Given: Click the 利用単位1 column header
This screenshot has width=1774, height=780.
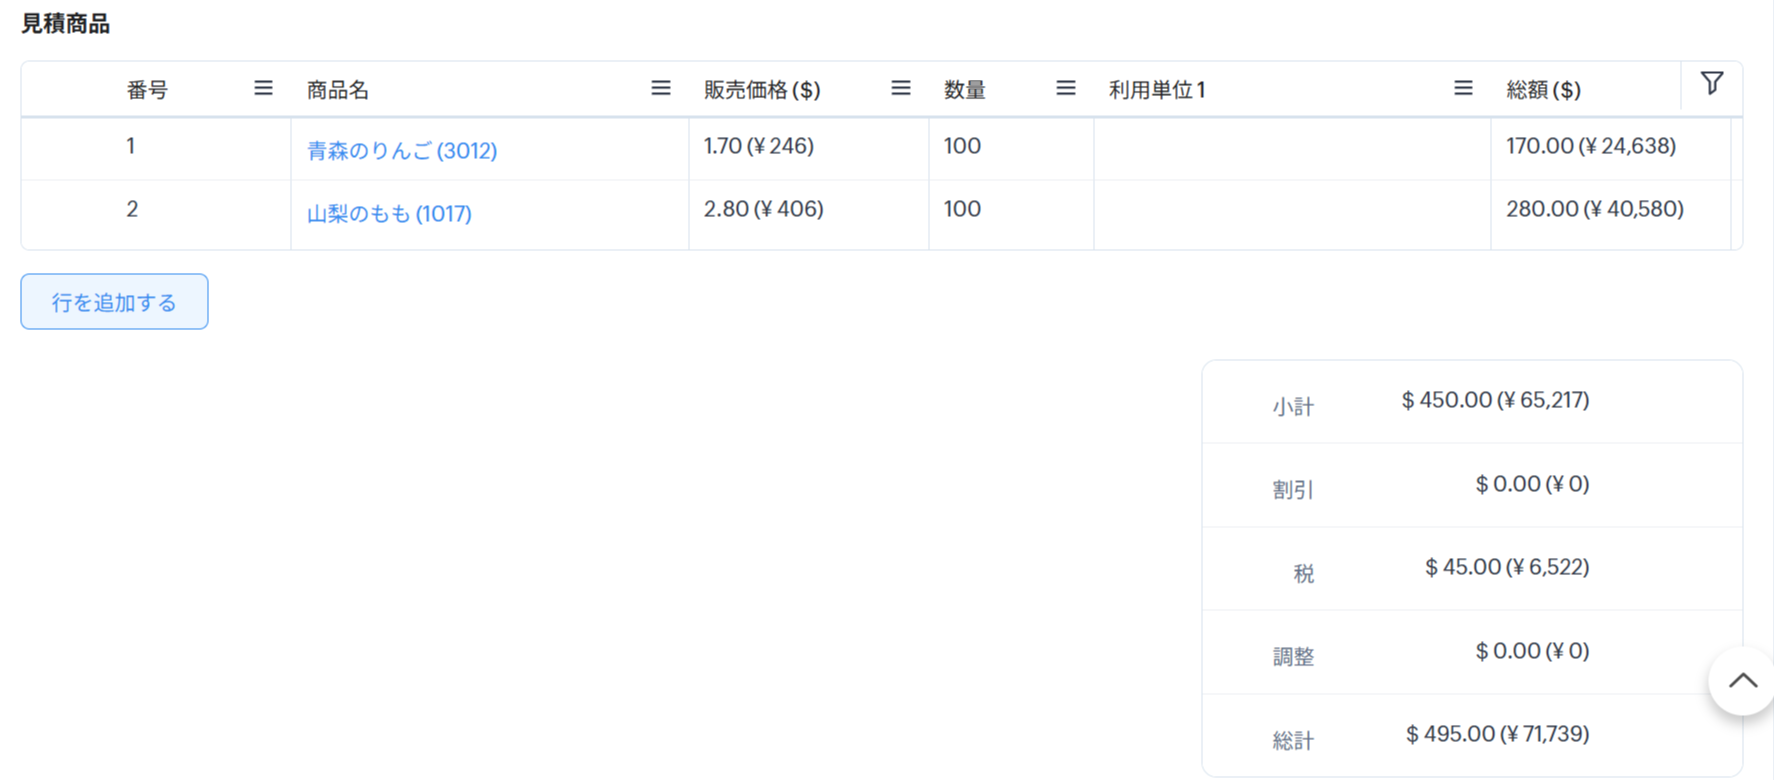Looking at the screenshot, I should click(x=1157, y=90).
